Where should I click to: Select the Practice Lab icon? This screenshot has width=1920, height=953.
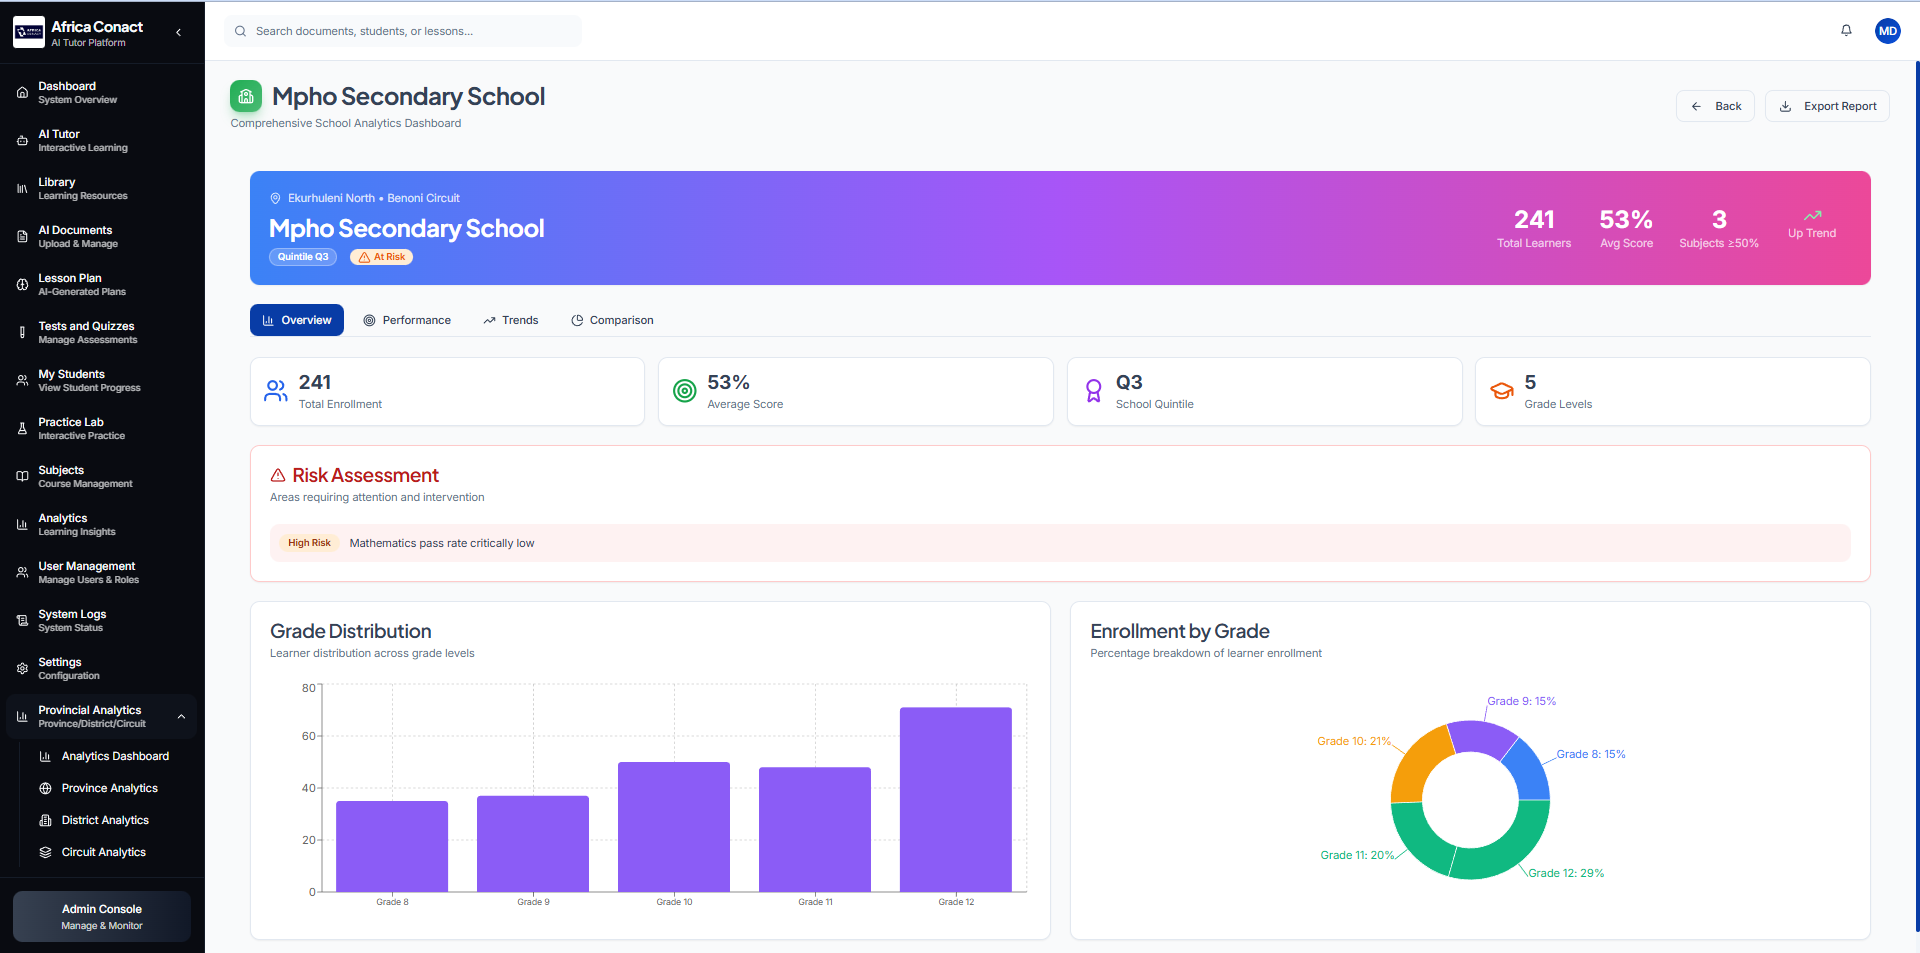(x=22, y=428)
